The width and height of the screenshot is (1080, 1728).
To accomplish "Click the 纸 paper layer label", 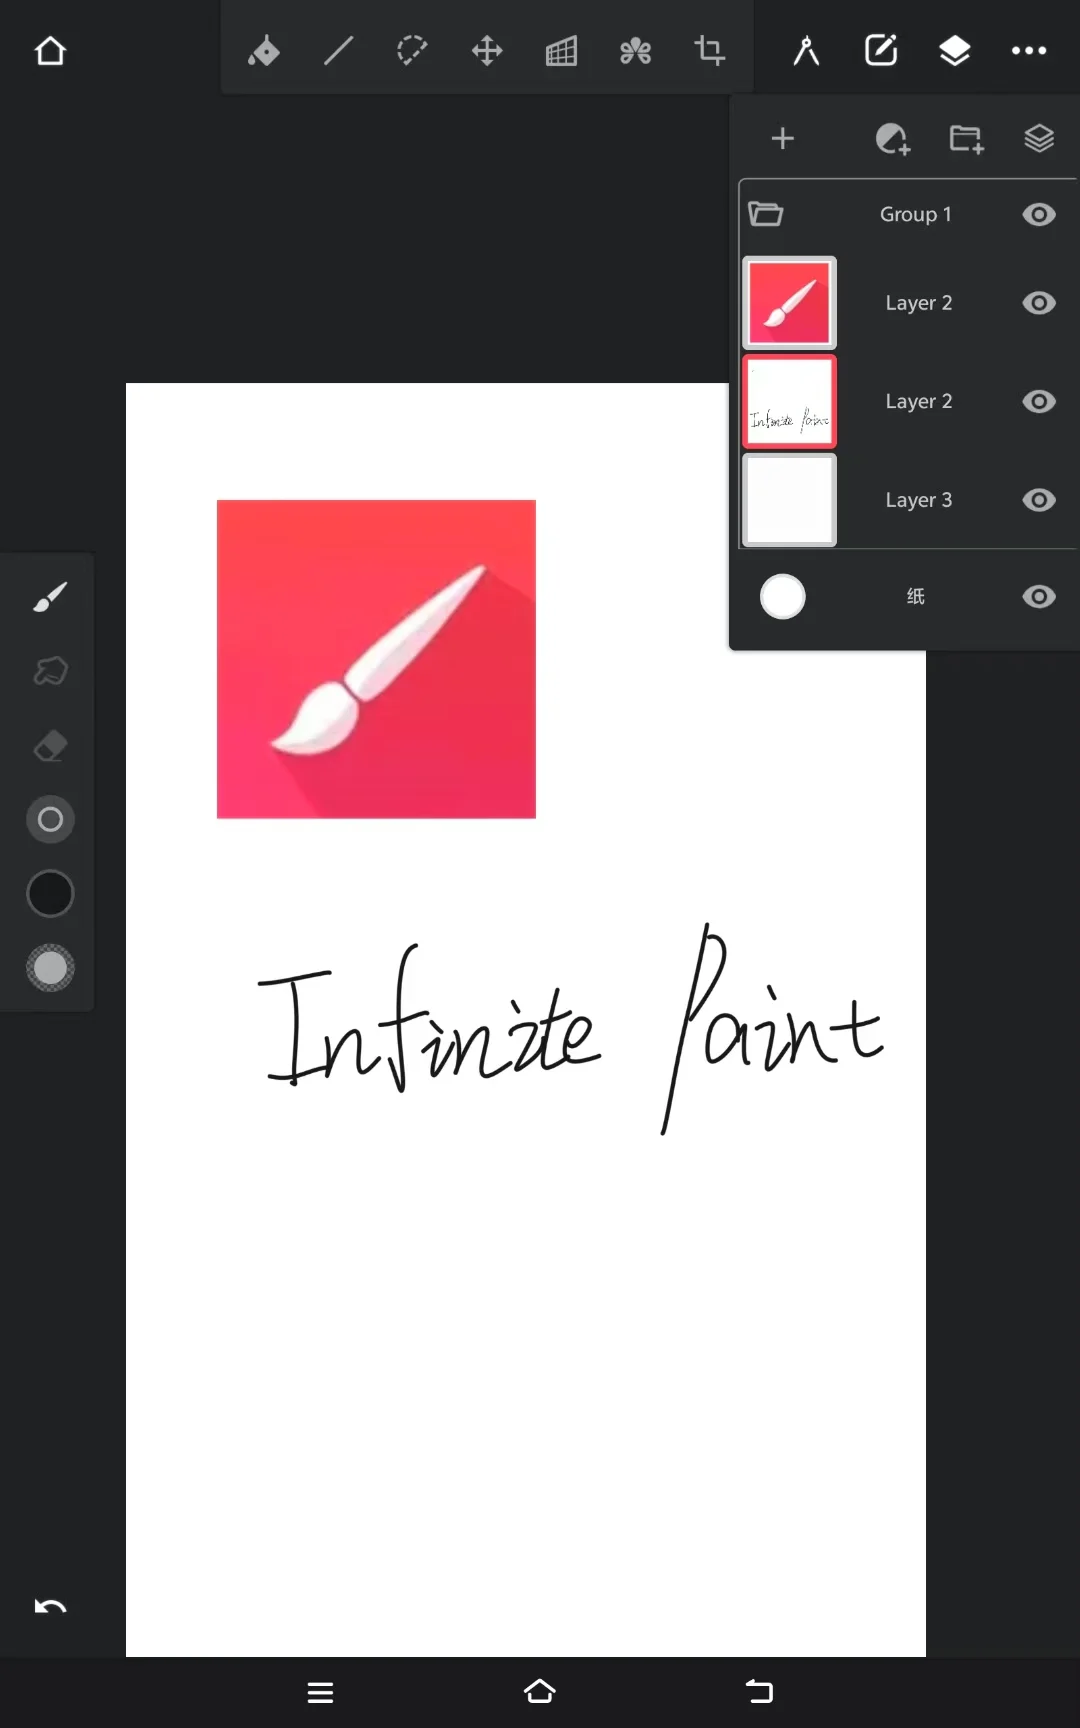I will click(915, 596).
